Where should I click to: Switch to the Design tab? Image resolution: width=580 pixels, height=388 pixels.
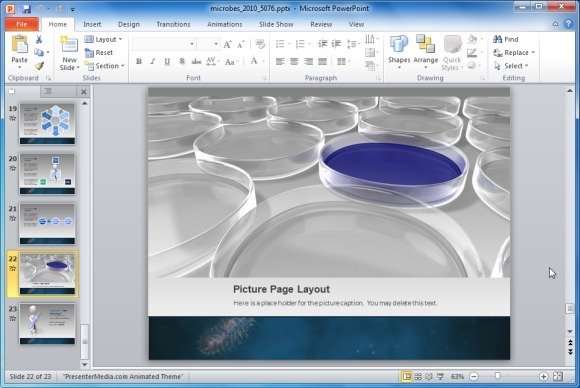pyautogui.click(x=129, y=24)
